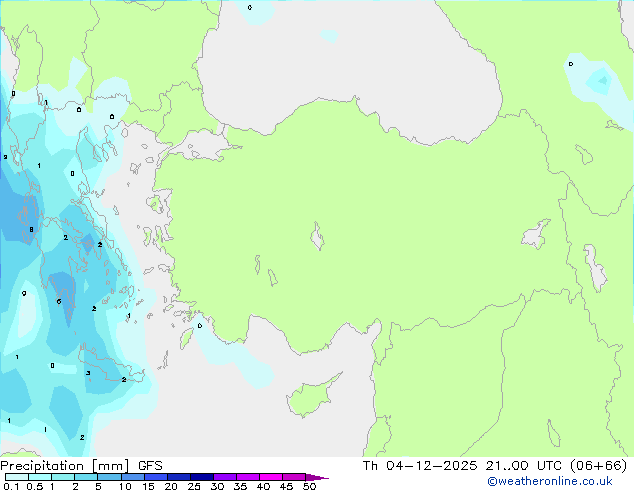This screenshot has width=634, height=490.
Task: Select the 30–35 mm violet legend swatch
Action: [x=224, y=477]
